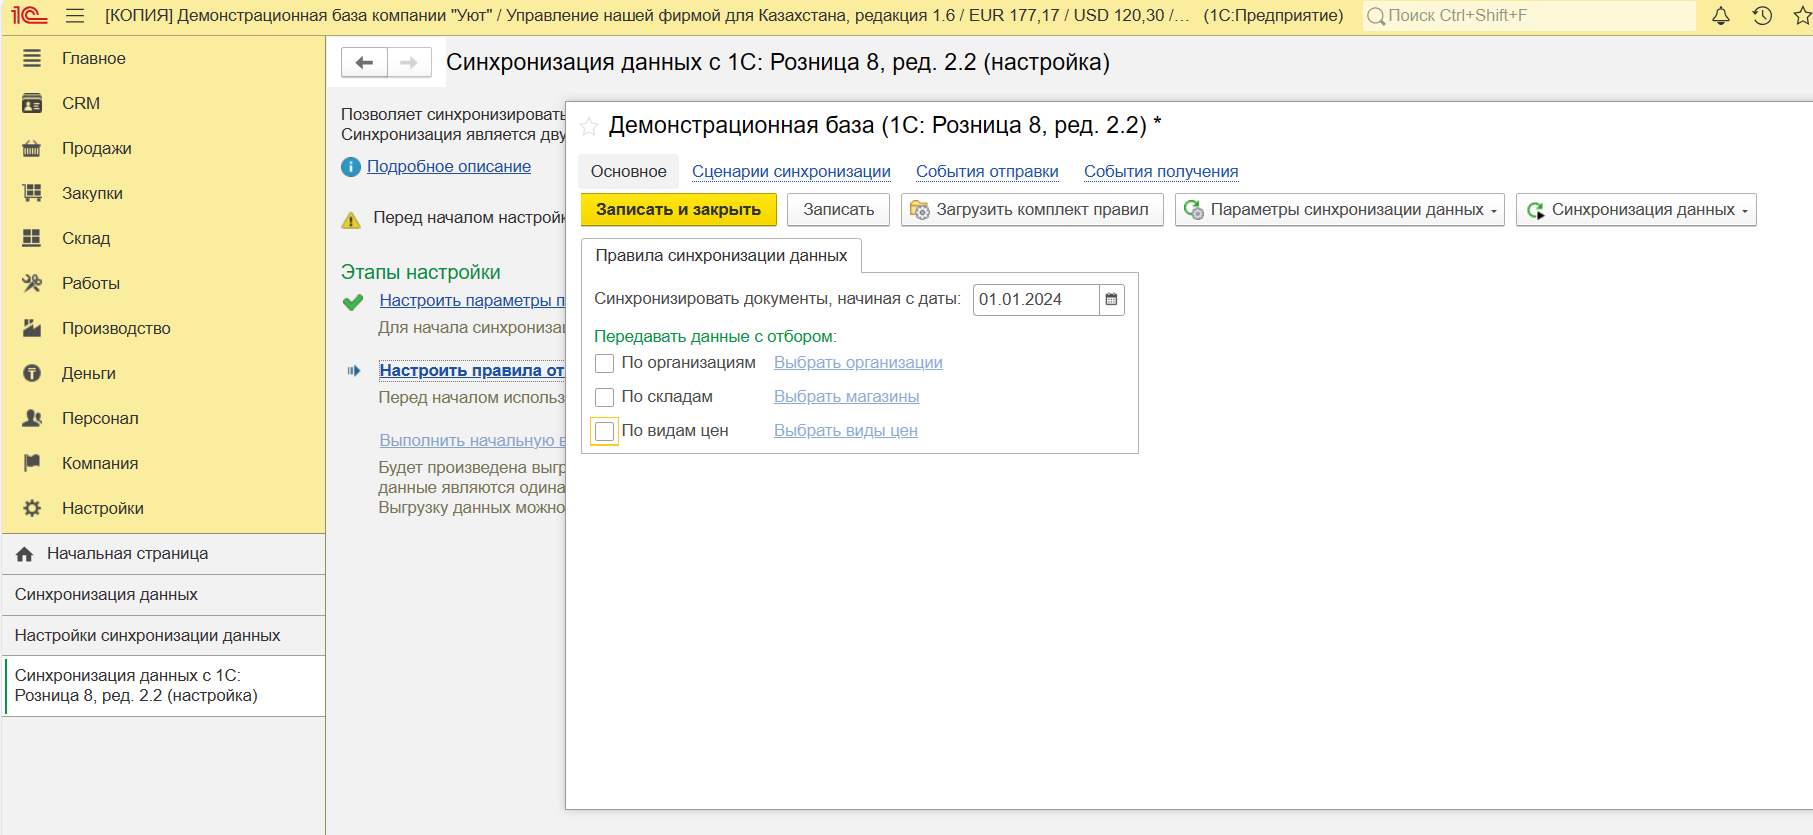
Task: Click the search field Поиск Ctrl+Shift+F
Action: pos(1530,16)
